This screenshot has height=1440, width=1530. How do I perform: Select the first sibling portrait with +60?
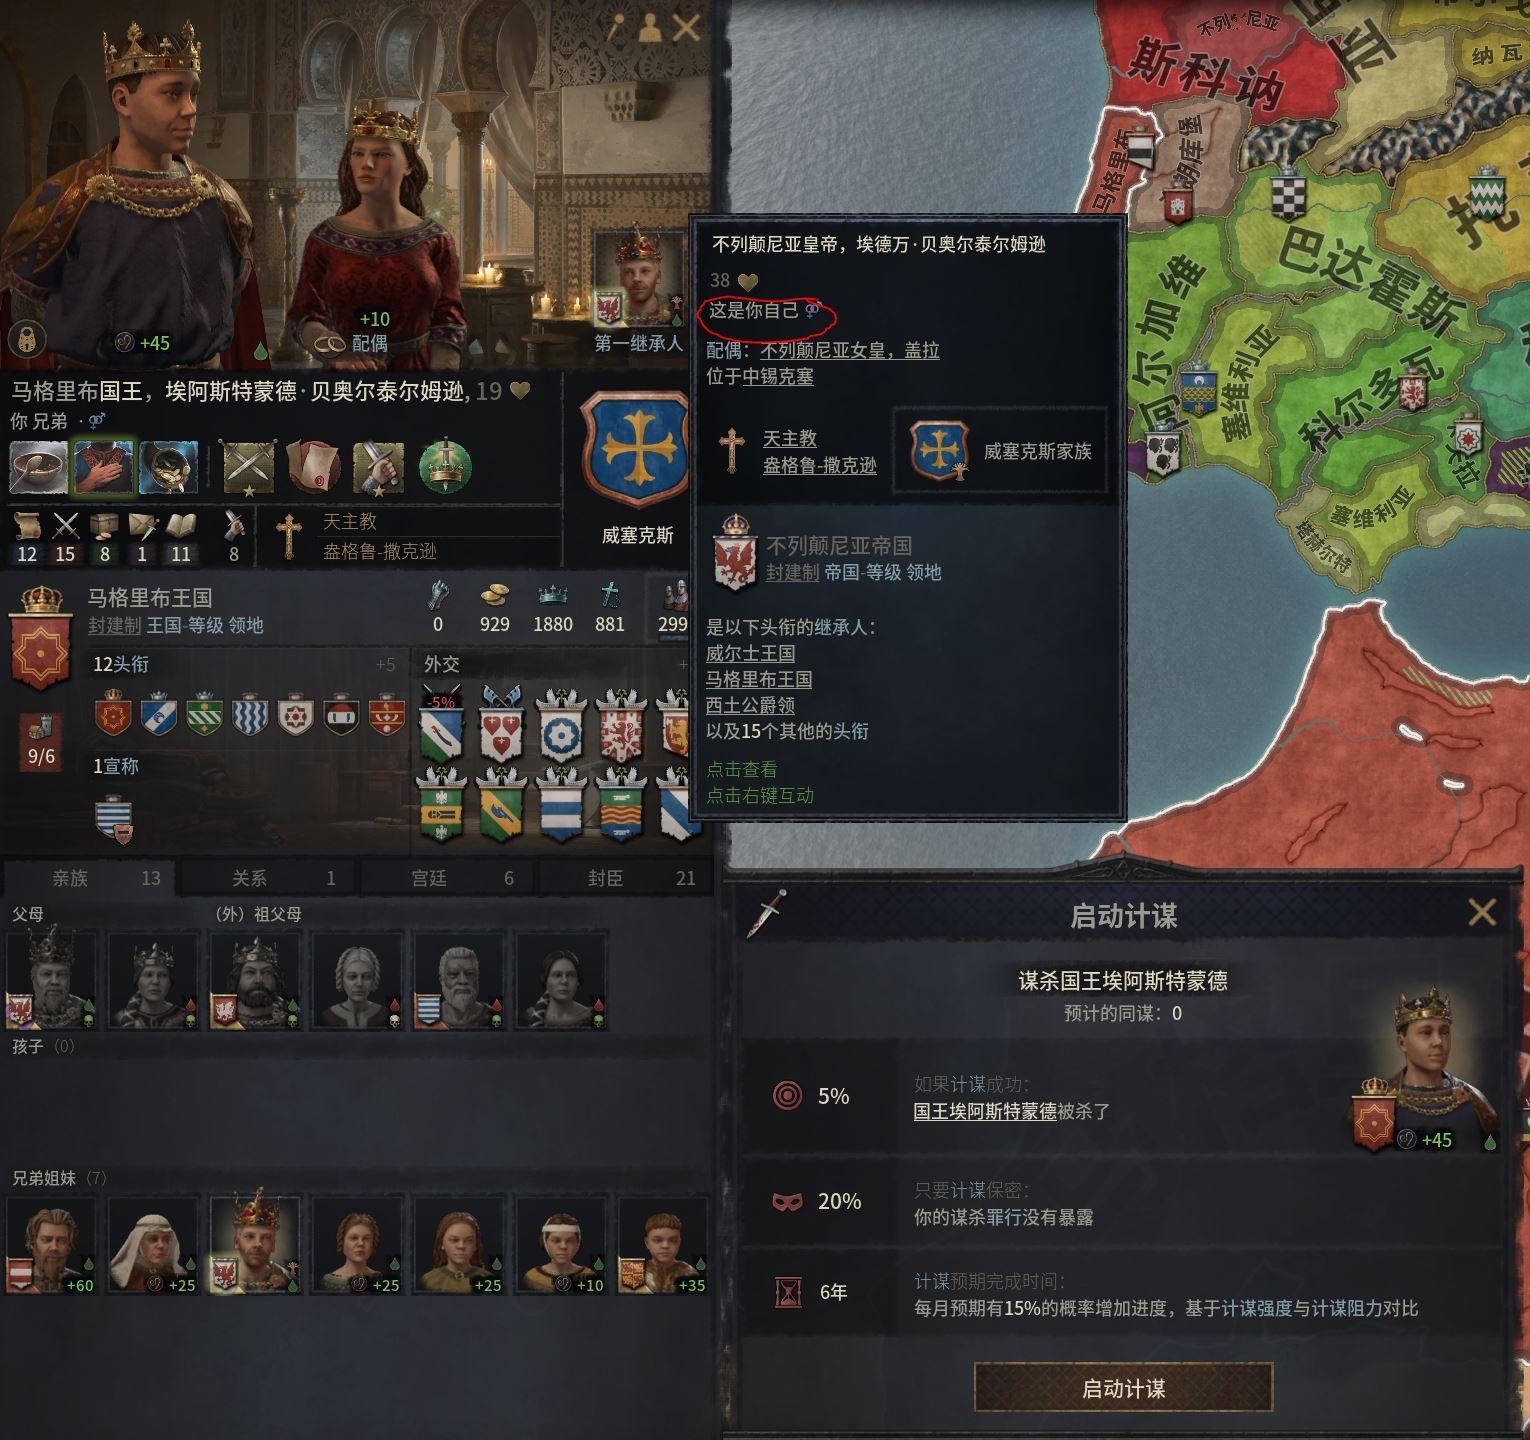(x=51, y=1245)
